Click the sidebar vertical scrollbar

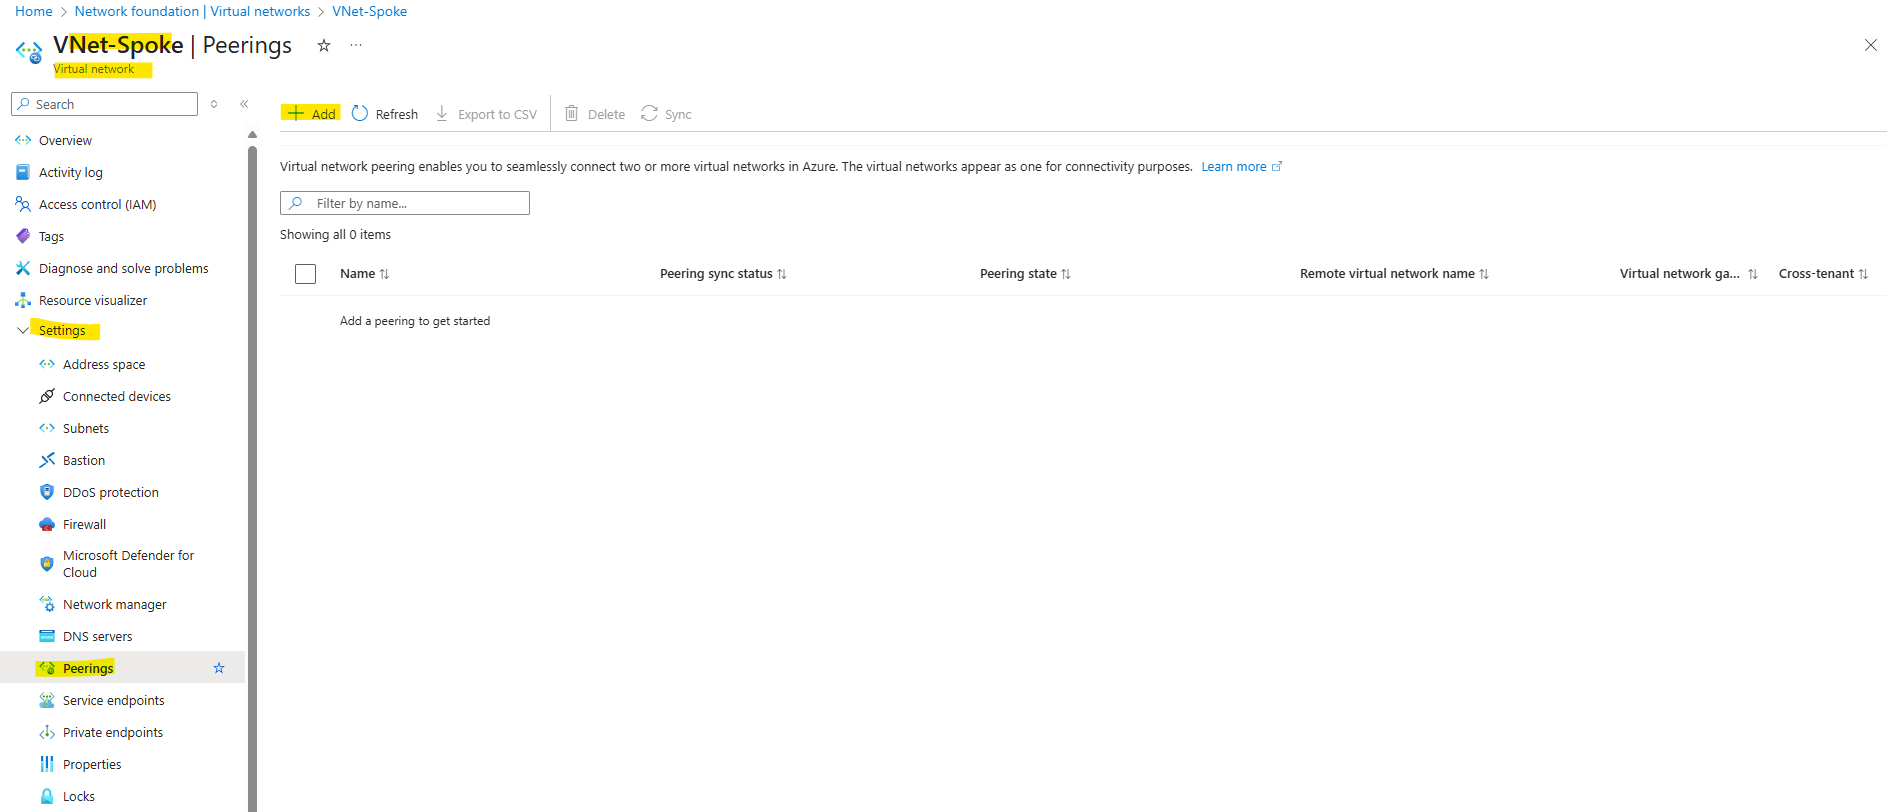click(x=252, y=478)
